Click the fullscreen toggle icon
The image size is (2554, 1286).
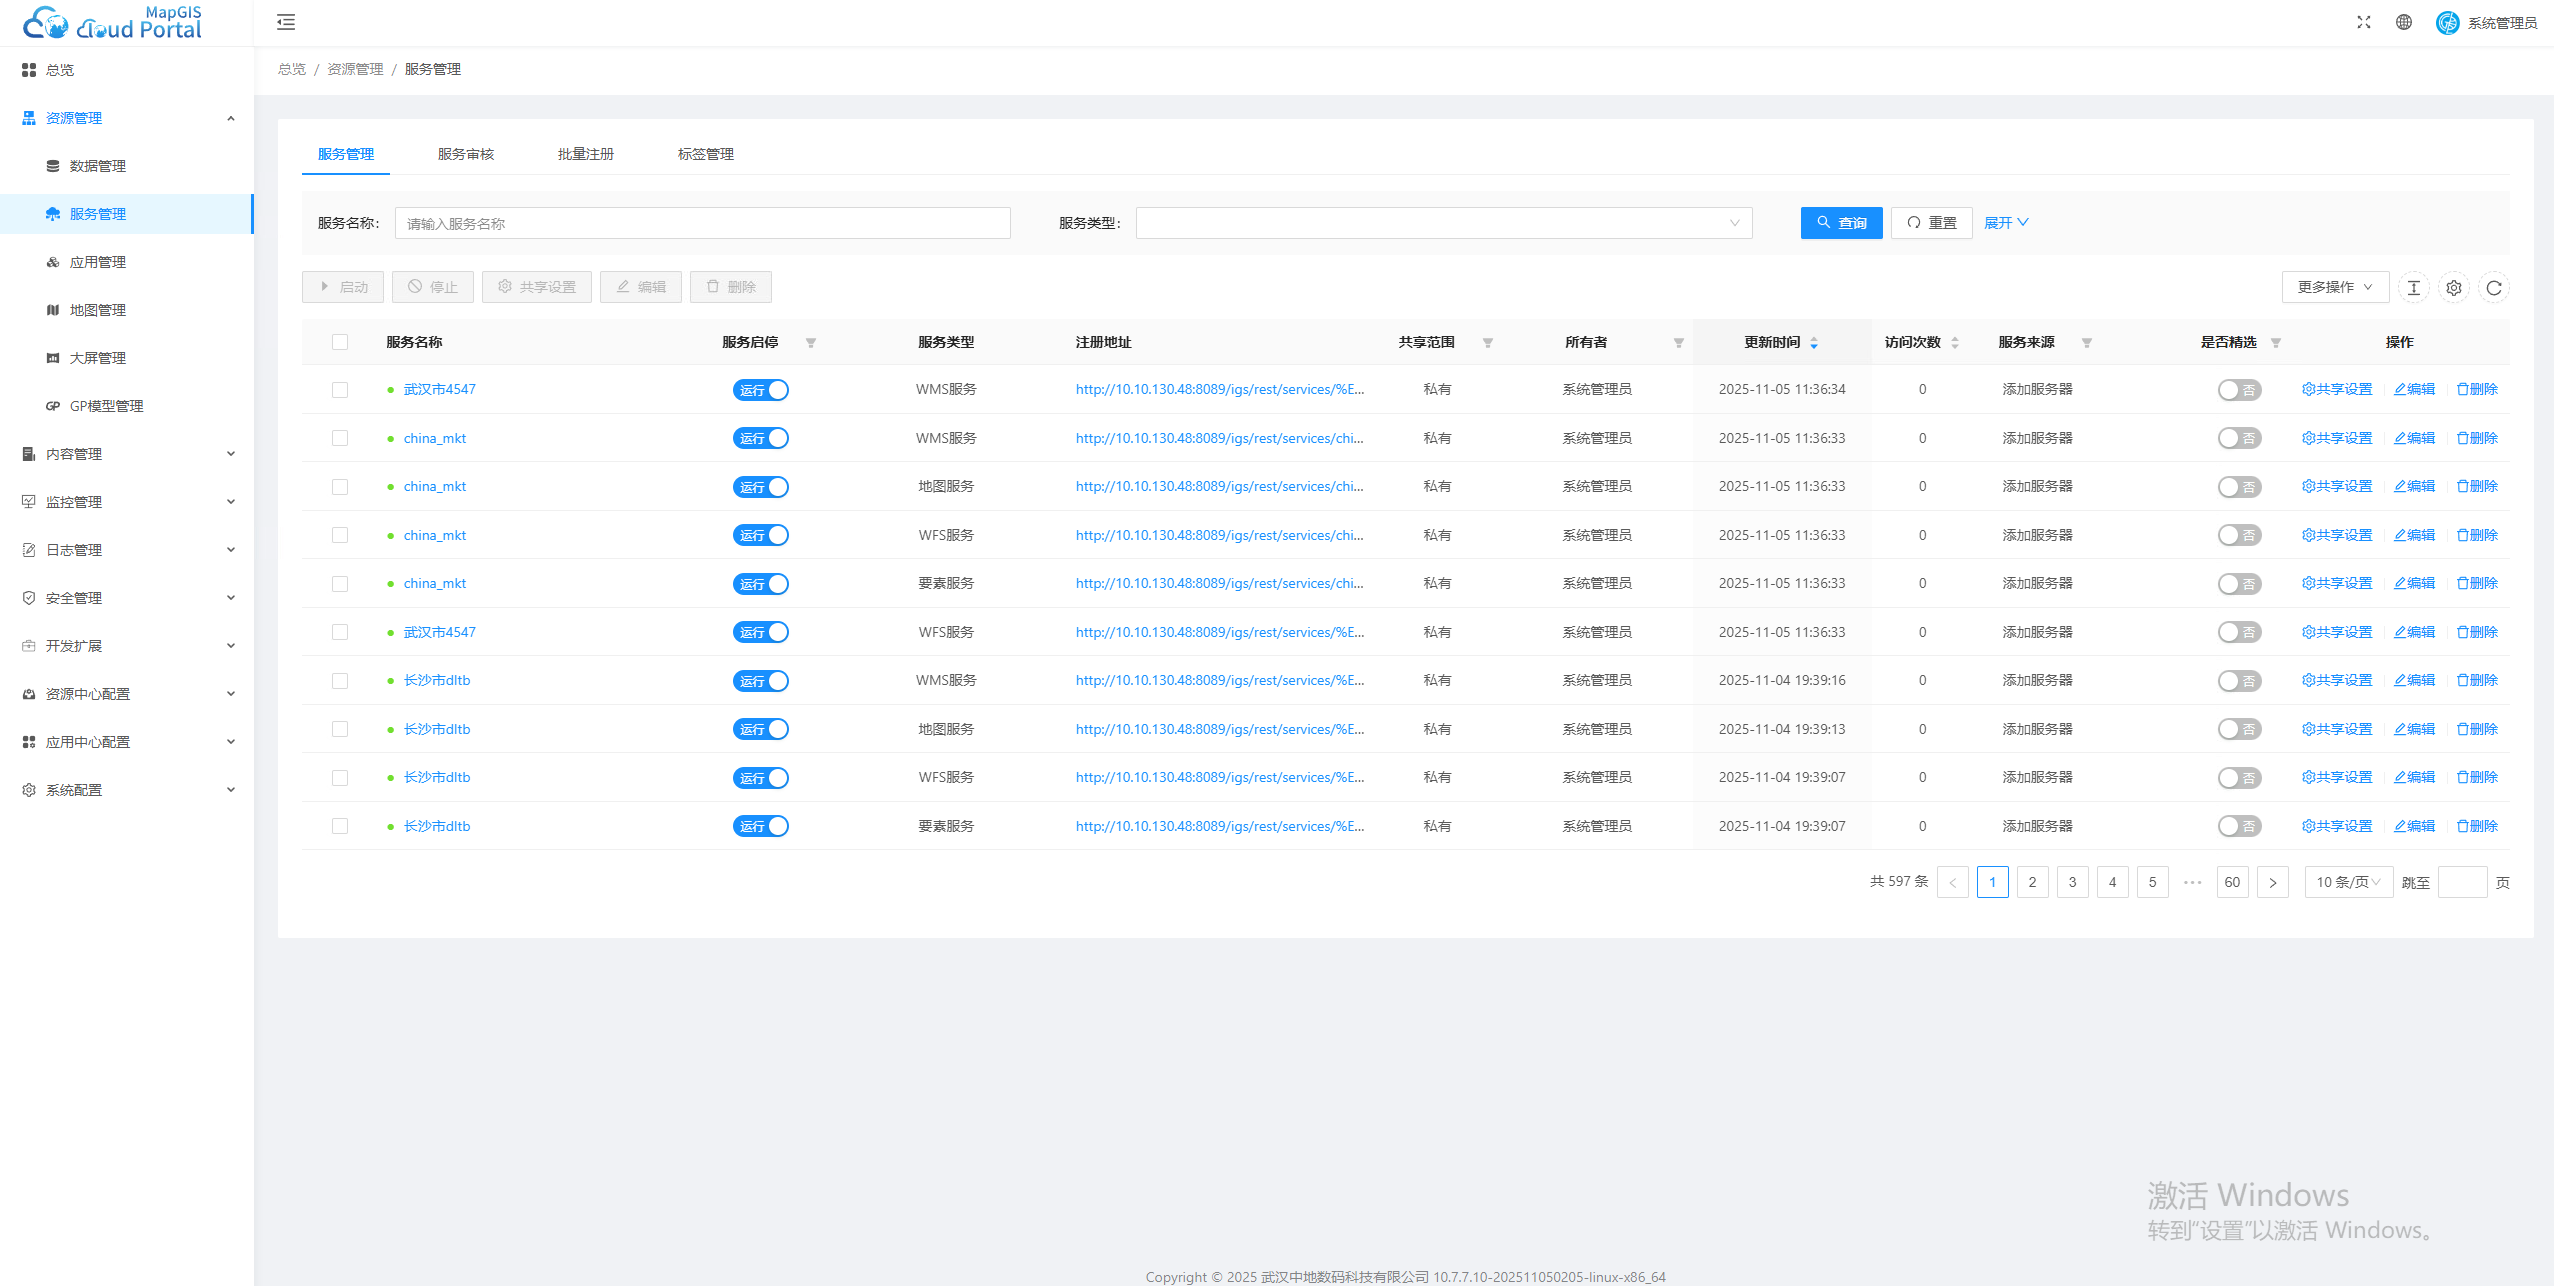pos(2363,22)
